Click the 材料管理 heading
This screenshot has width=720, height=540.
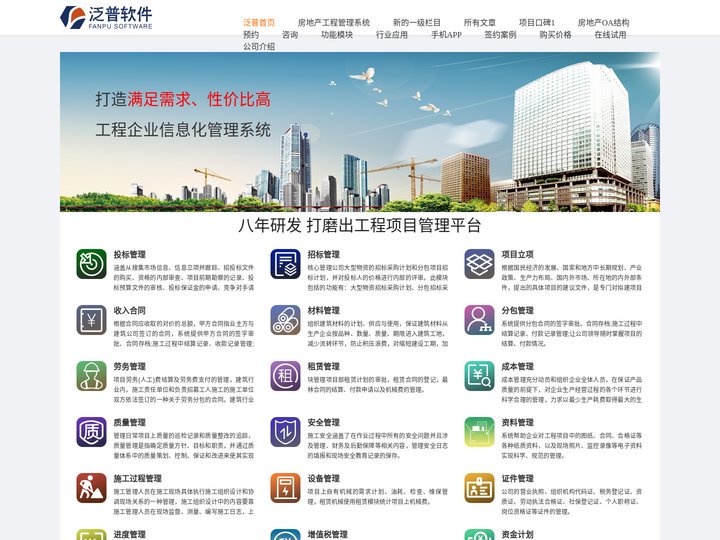324,310
